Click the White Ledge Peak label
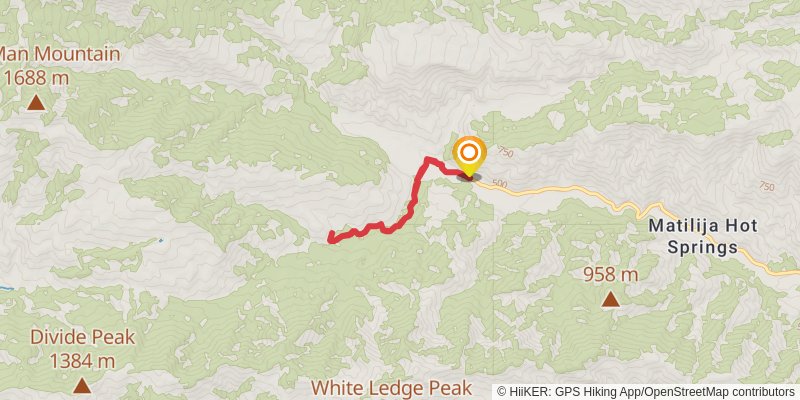Screen dimensions: 800x400 tap(392, 387)
